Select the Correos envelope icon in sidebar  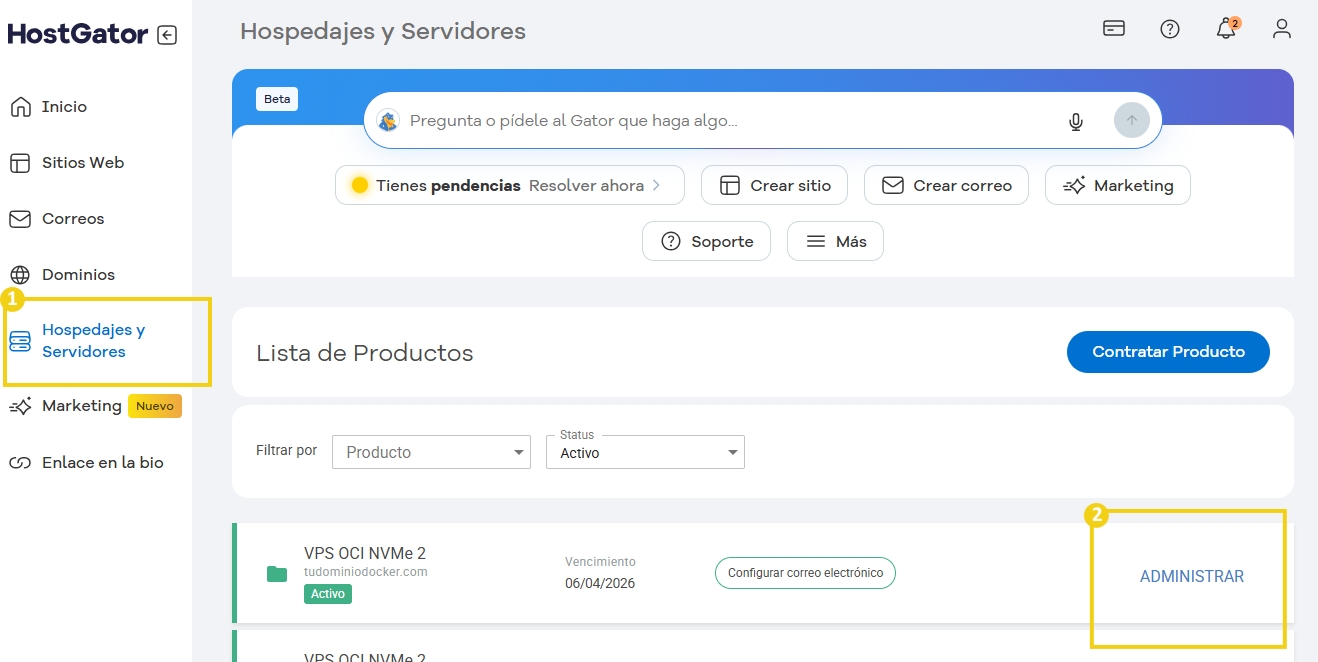pos(19,218)
